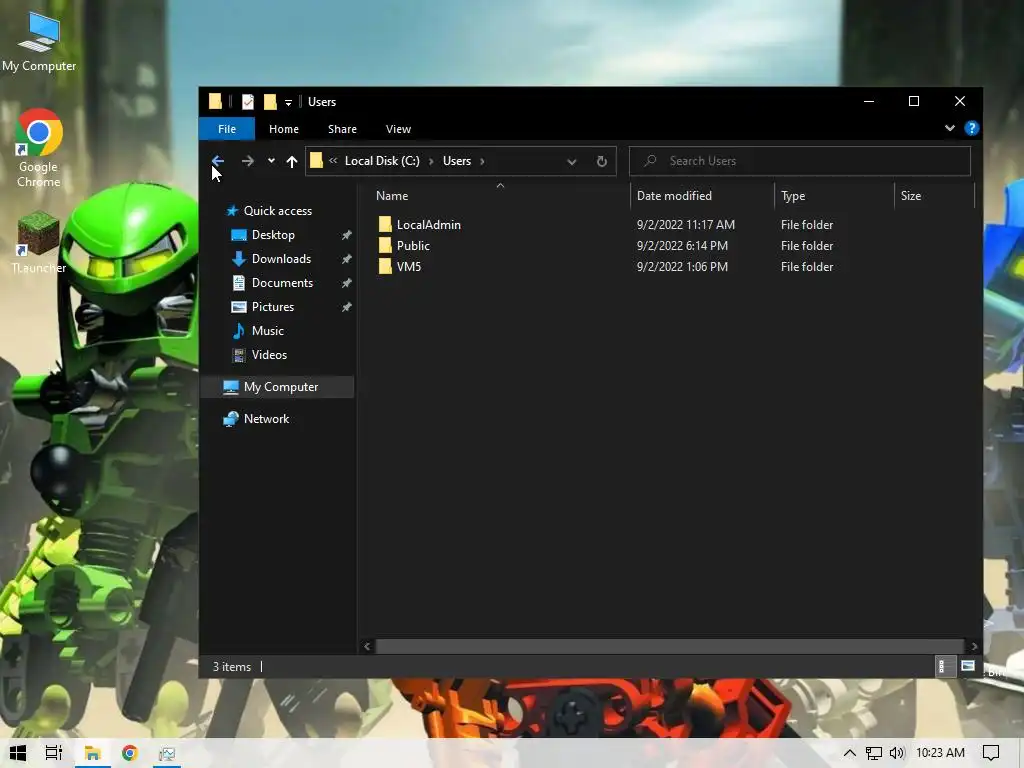Click the pin icon beside Desktop
The image size is (1024, 768).
(x=347, y=235)
